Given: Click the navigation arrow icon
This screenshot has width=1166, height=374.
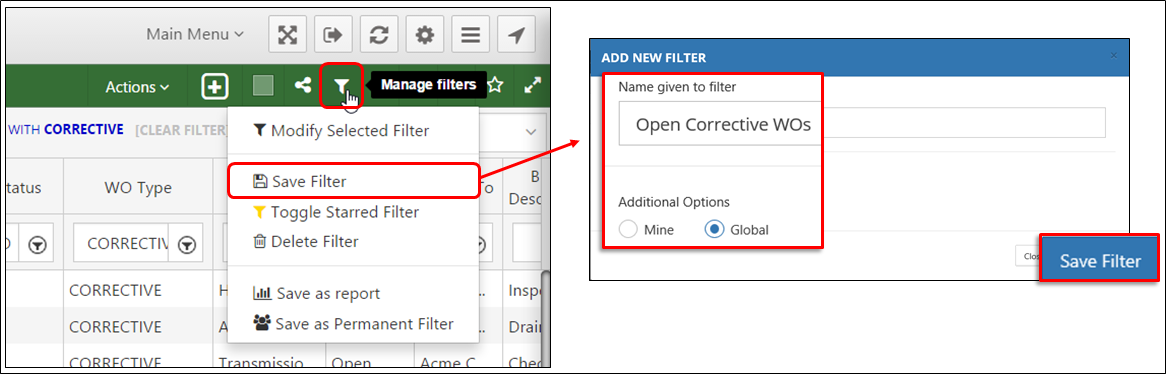Looking at the screenshot, I should pyautogui.click(x=516, y=34).
